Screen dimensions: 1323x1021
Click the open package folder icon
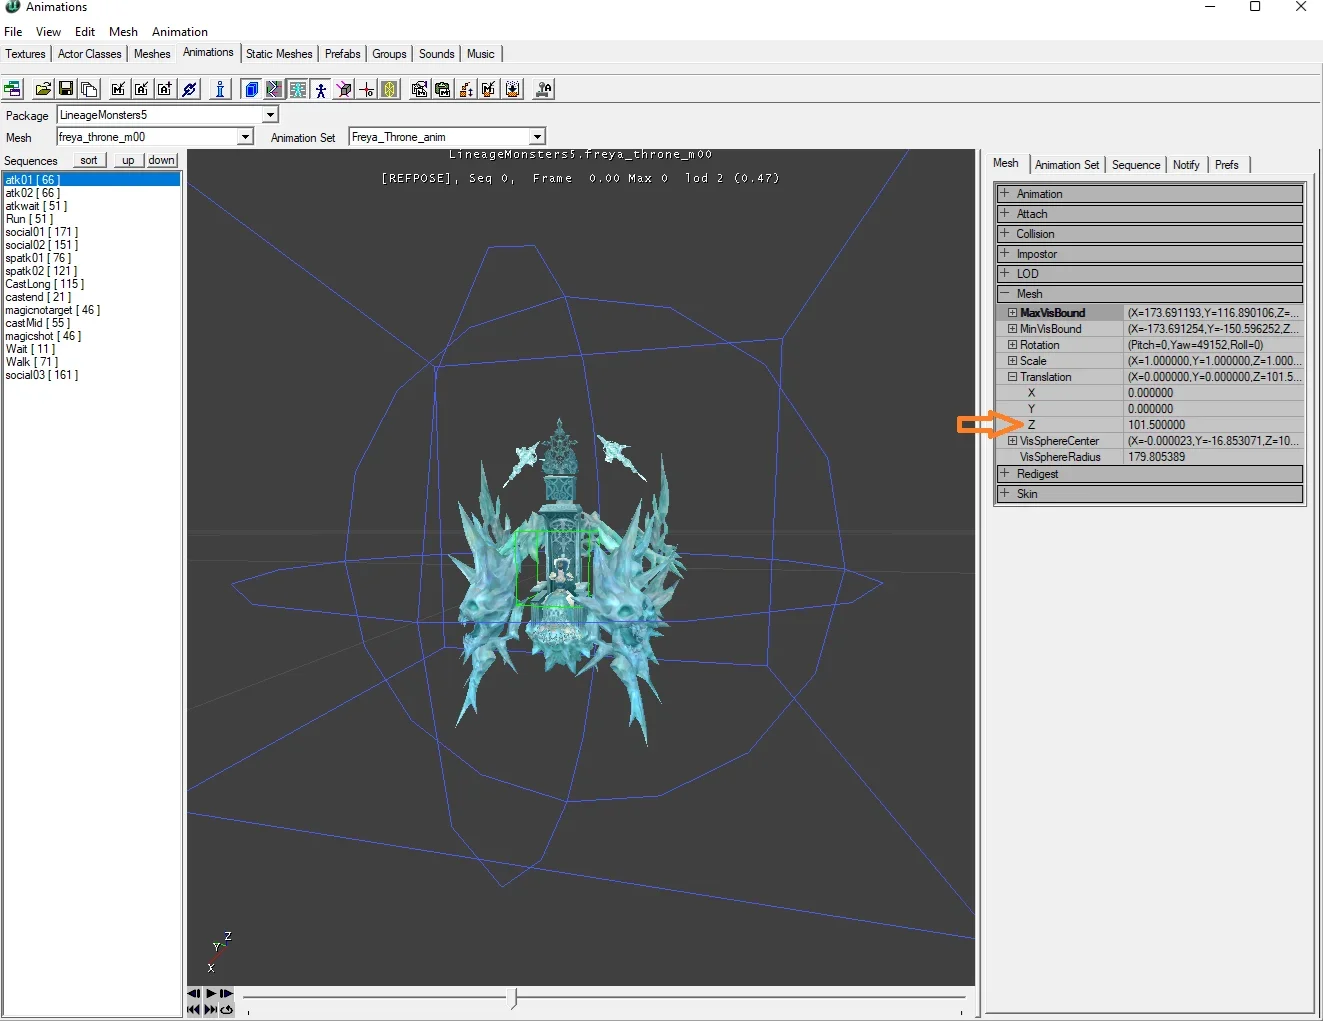point(43,89)
